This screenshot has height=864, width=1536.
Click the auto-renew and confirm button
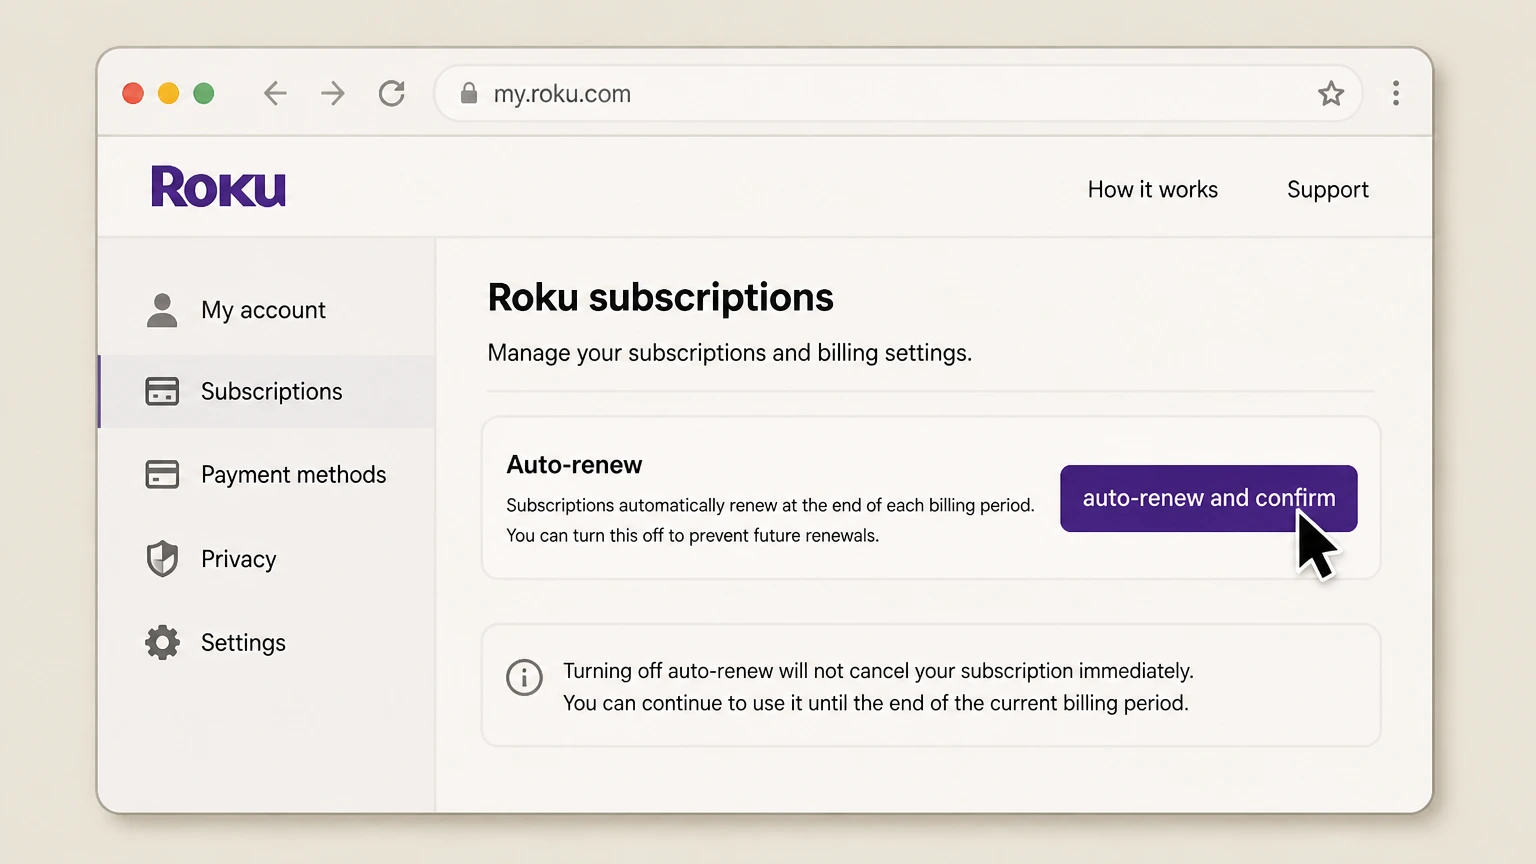pos(1208,498)
